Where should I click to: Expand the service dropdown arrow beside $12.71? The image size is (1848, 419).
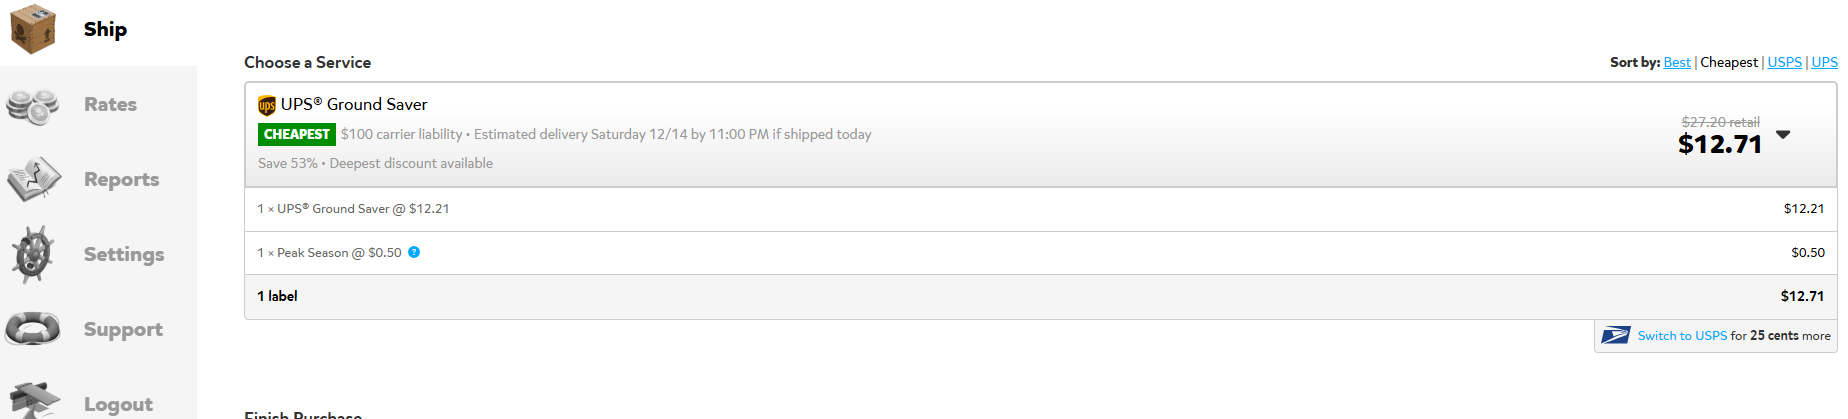click(x=1783, y=134)
